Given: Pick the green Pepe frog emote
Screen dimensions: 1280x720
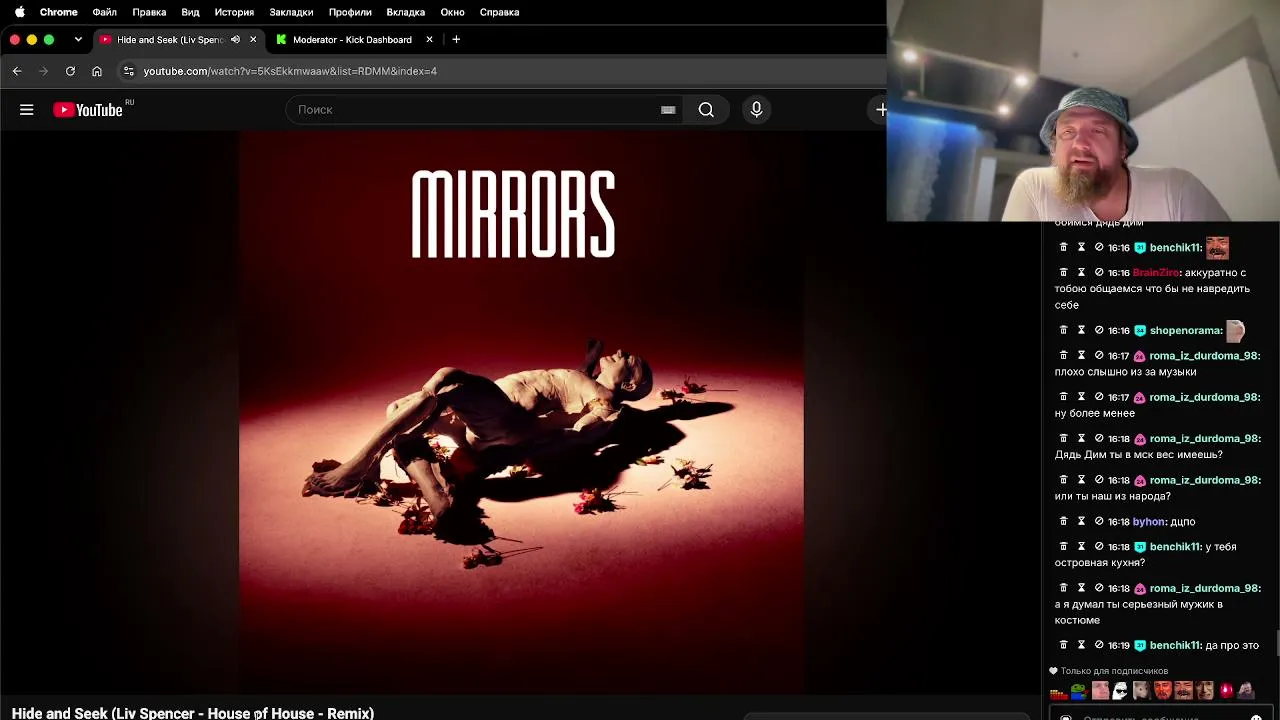Looking at the screenshot, I should coord(1079,691).
